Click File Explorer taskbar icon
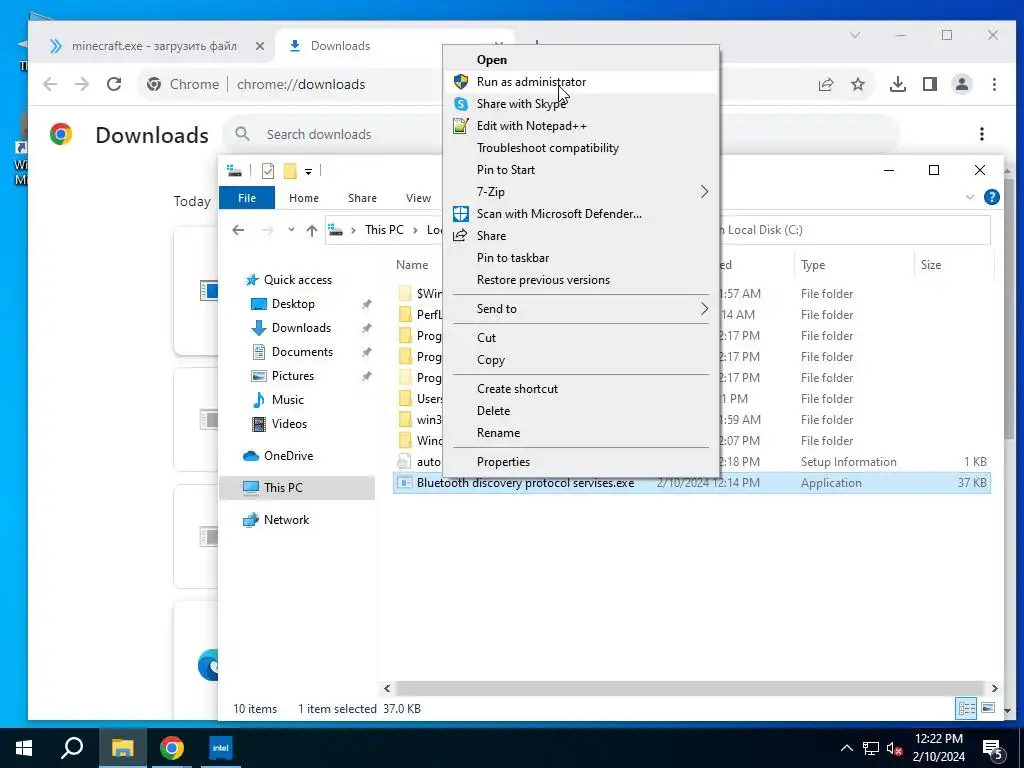 pyautogui.click(x=122, y=748)
